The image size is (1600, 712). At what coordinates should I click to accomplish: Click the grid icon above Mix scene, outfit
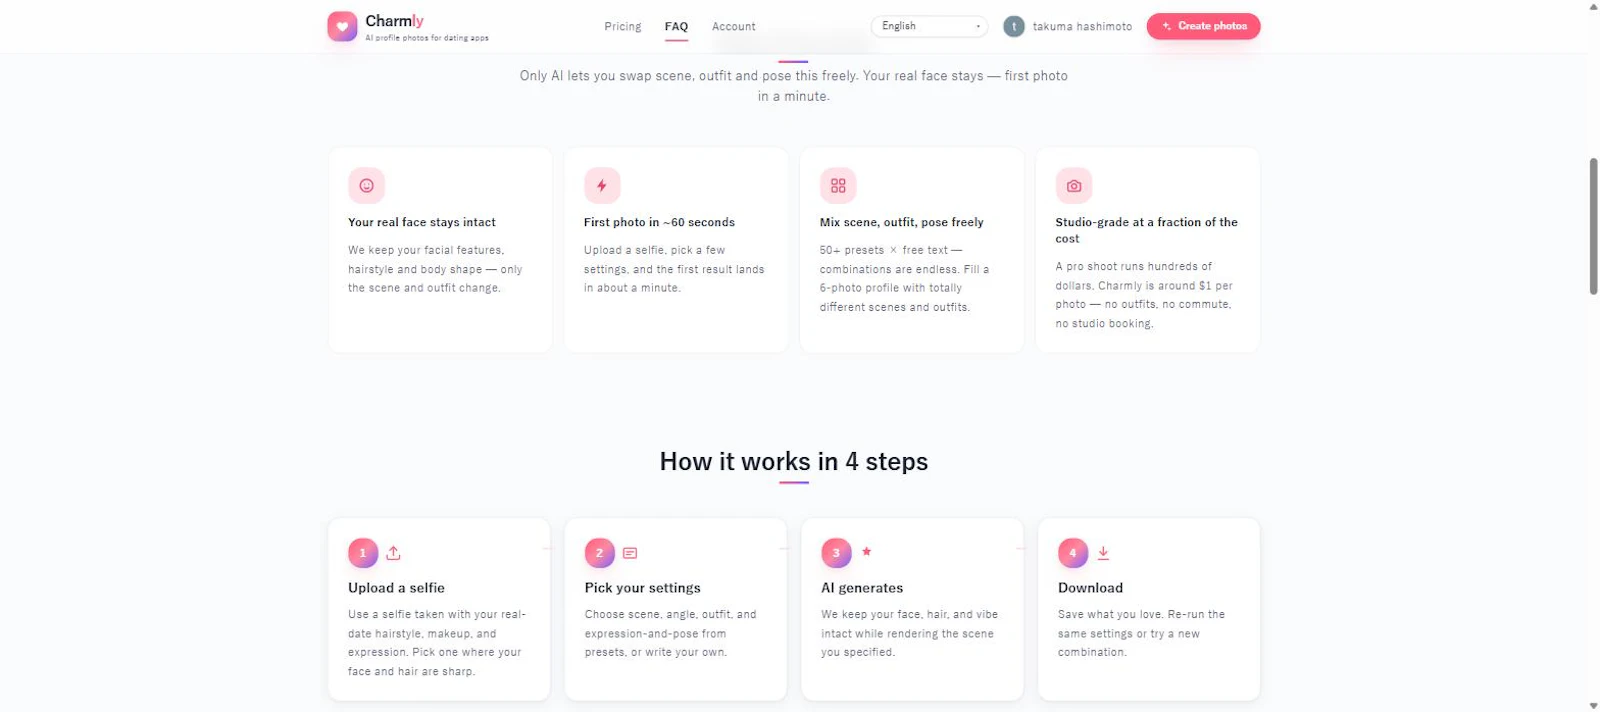click(838, 185)
